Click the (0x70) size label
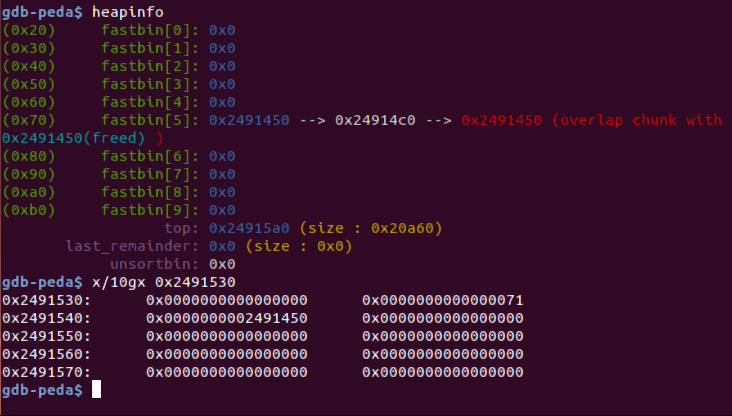 point(28,120)
